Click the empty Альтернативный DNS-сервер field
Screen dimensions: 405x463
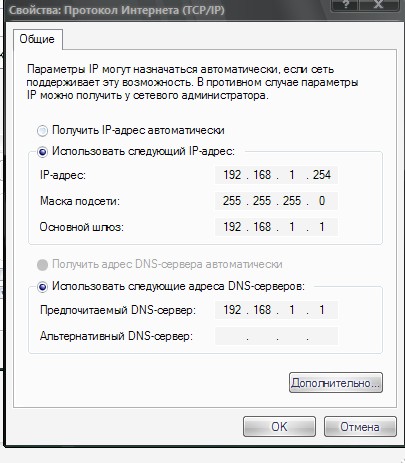click(x=276, y=336)
